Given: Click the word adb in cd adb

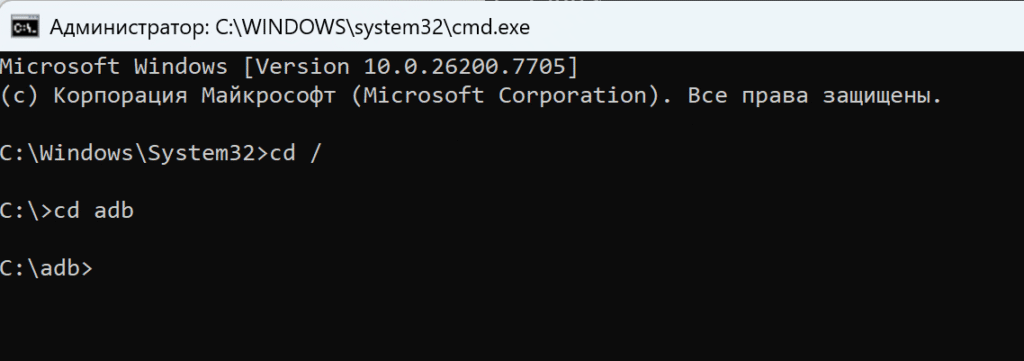Looking at the screenshot, I should 114,211.
